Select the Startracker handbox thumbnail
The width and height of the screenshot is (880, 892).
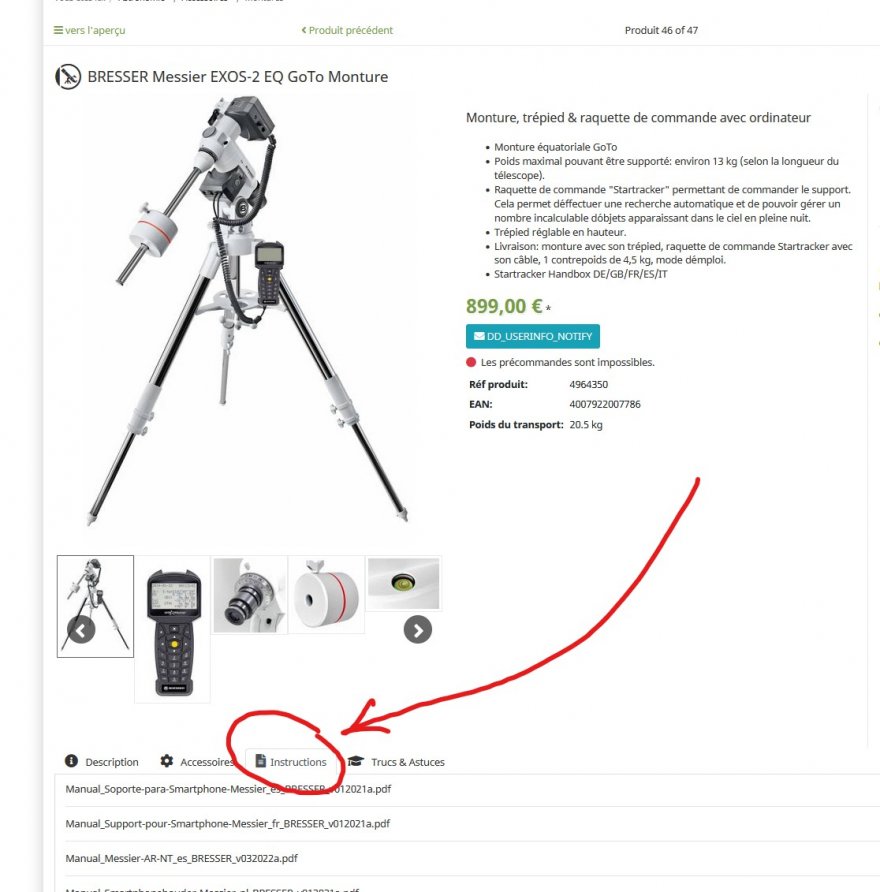(x=173, y=630)
